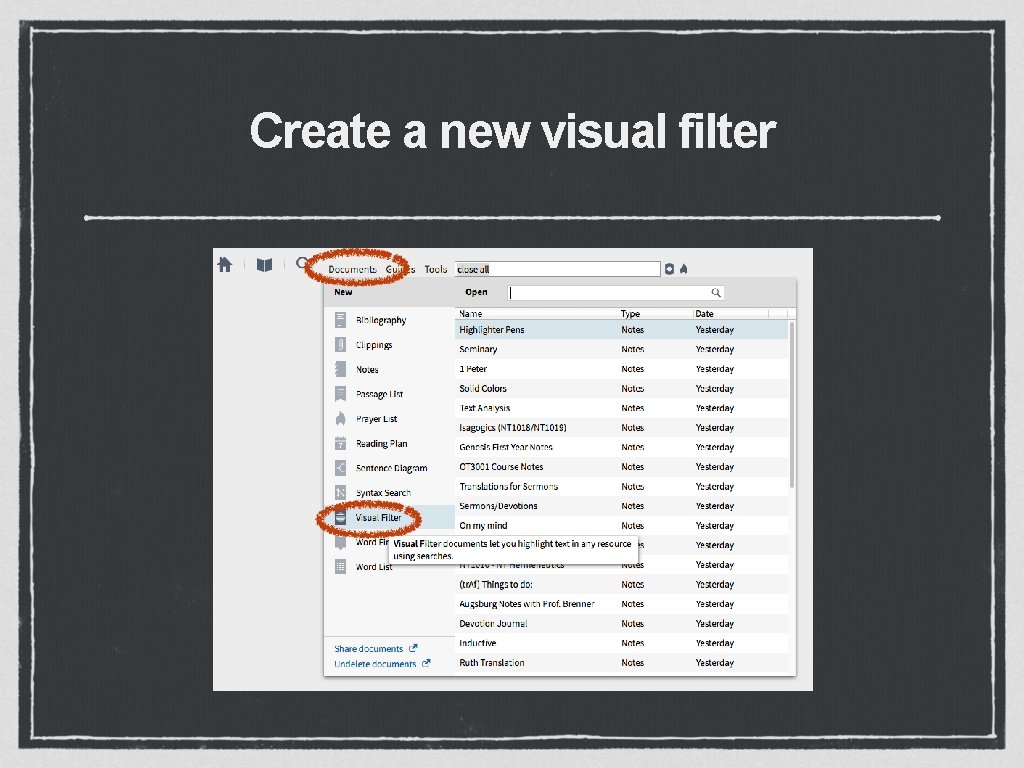Create a new Reading Plan document

389,443
